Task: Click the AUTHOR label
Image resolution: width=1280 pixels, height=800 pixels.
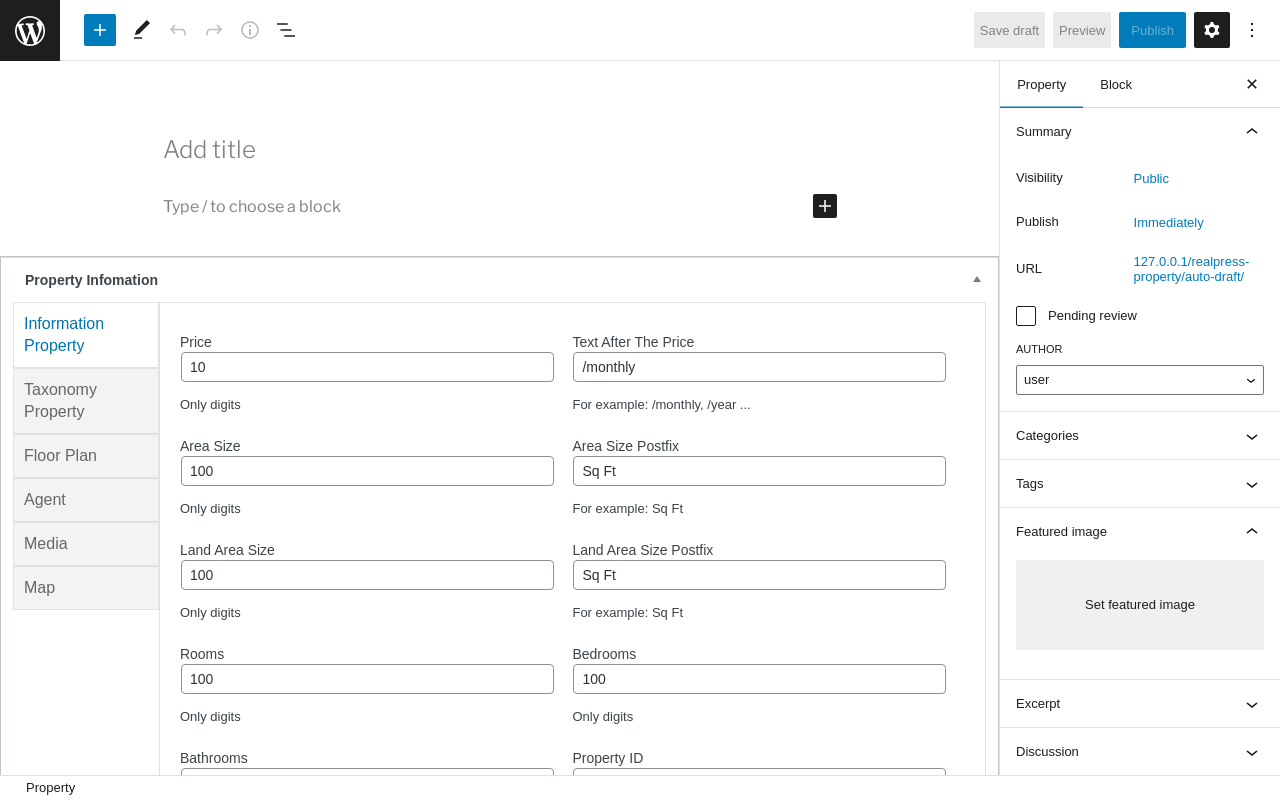Action: (1039, 349)
